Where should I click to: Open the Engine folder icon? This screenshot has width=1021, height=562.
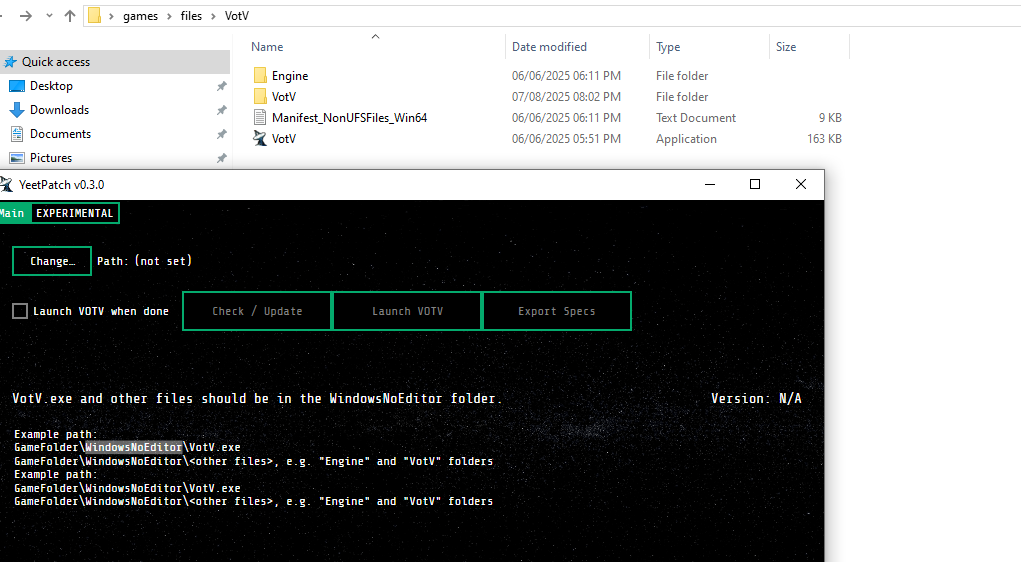[260, 76]
